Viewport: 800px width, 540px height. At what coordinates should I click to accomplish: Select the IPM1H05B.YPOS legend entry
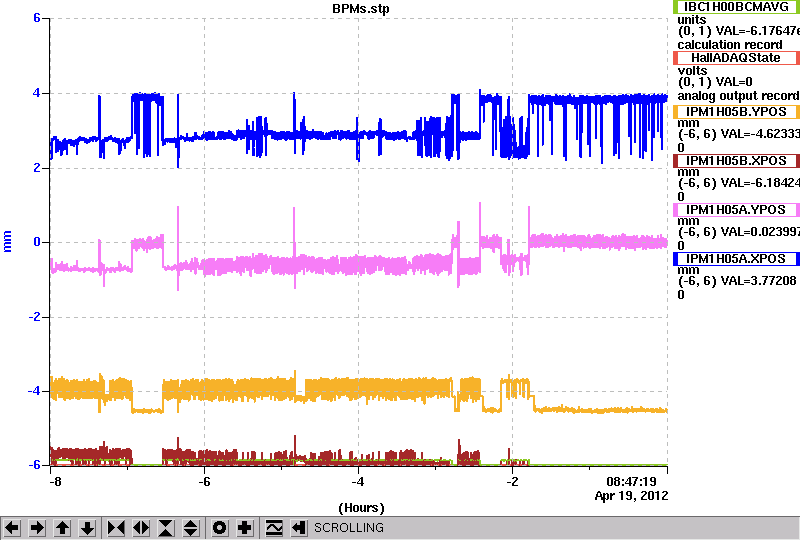click(735, 112)
